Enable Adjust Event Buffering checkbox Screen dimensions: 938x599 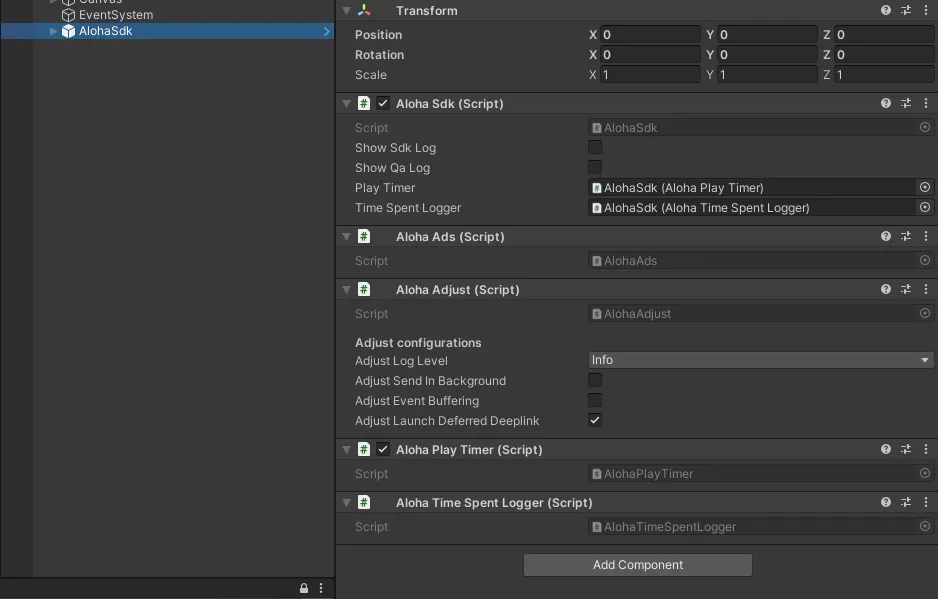click(x=595, y=400)
